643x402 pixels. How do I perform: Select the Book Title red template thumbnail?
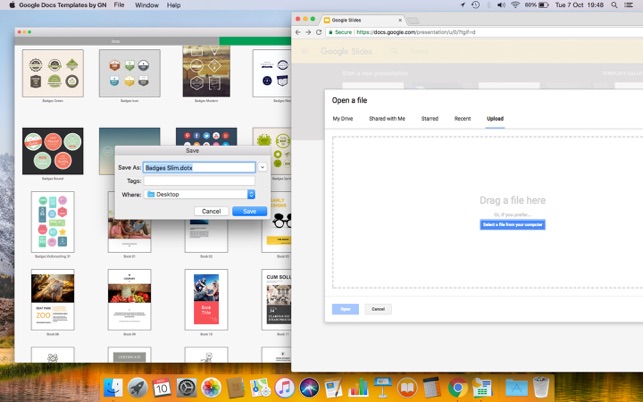tap(206, 299)
